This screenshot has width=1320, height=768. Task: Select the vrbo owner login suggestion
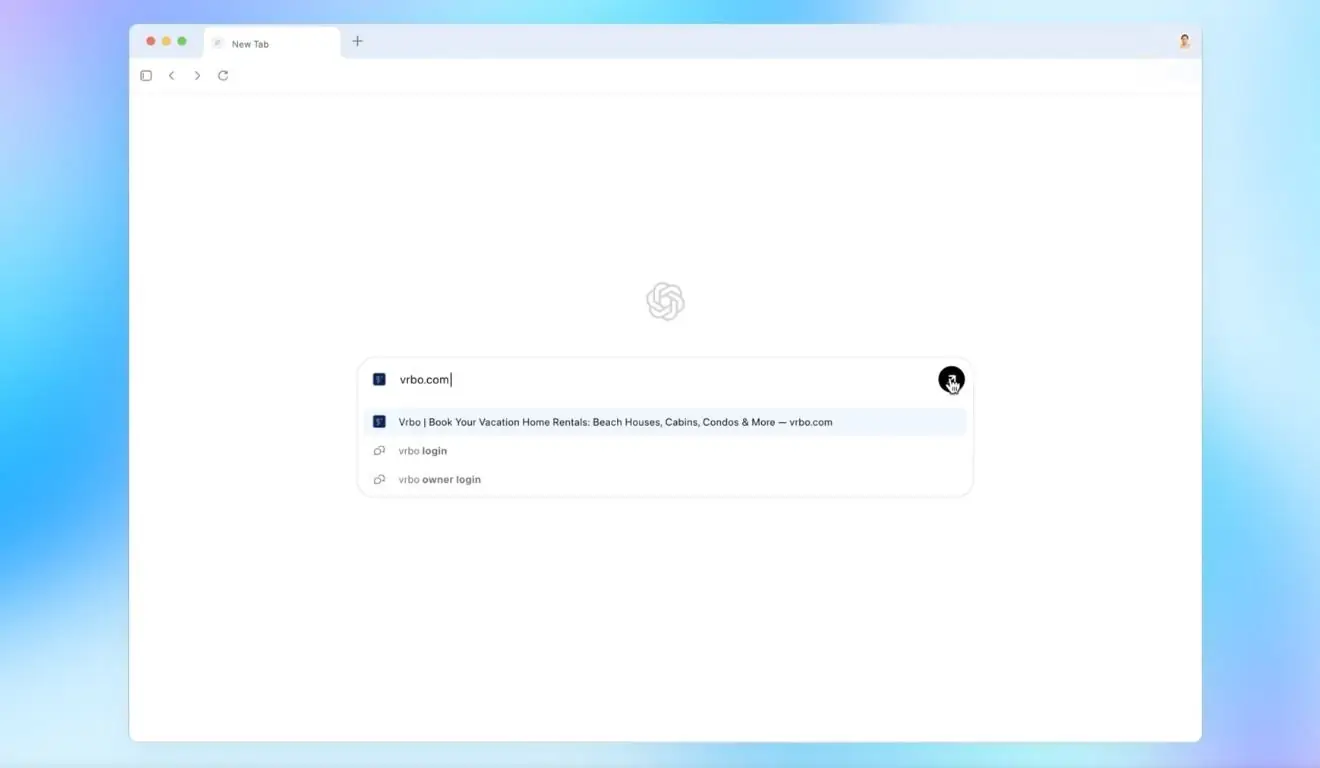point(440,479)
